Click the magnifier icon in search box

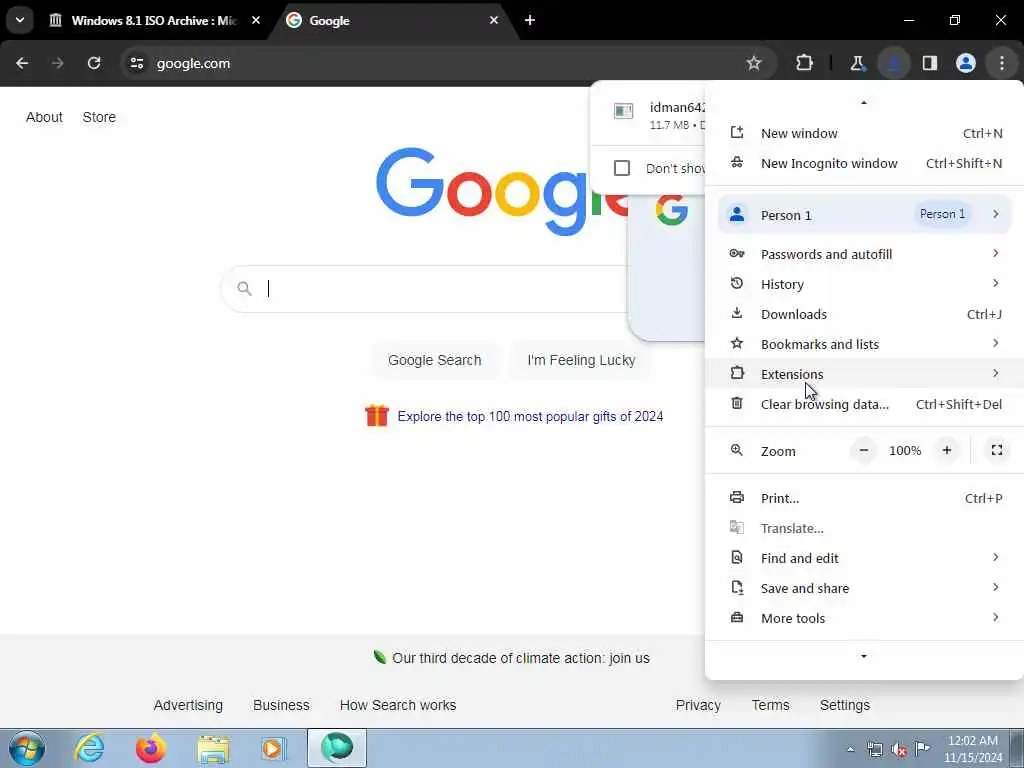click(x=244, y=289)
